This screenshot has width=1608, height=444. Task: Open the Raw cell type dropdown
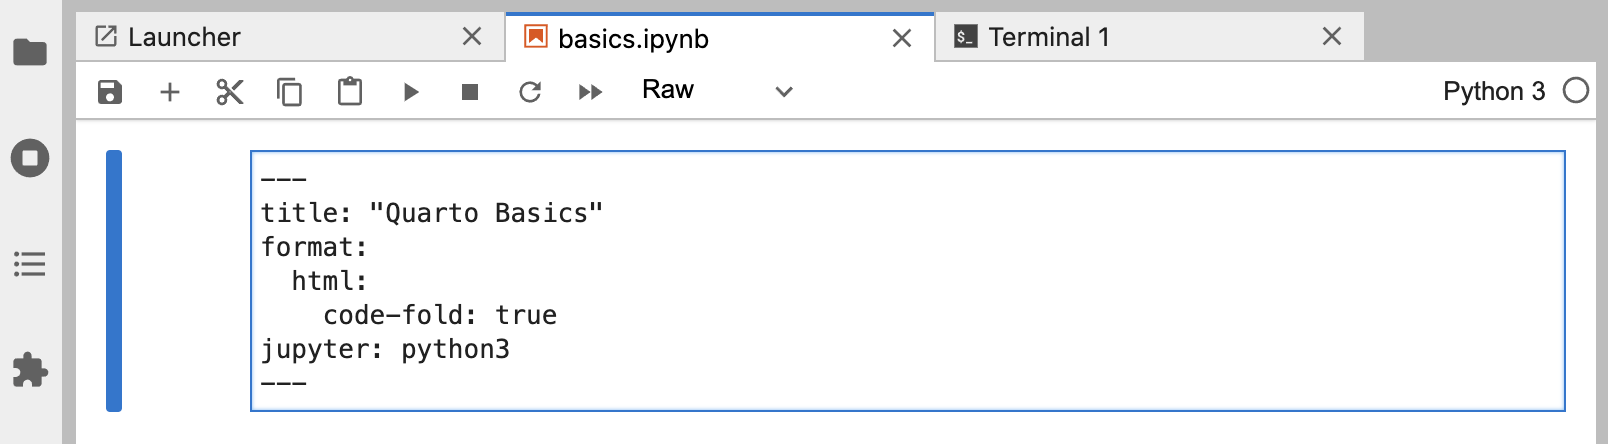(717, 91)
